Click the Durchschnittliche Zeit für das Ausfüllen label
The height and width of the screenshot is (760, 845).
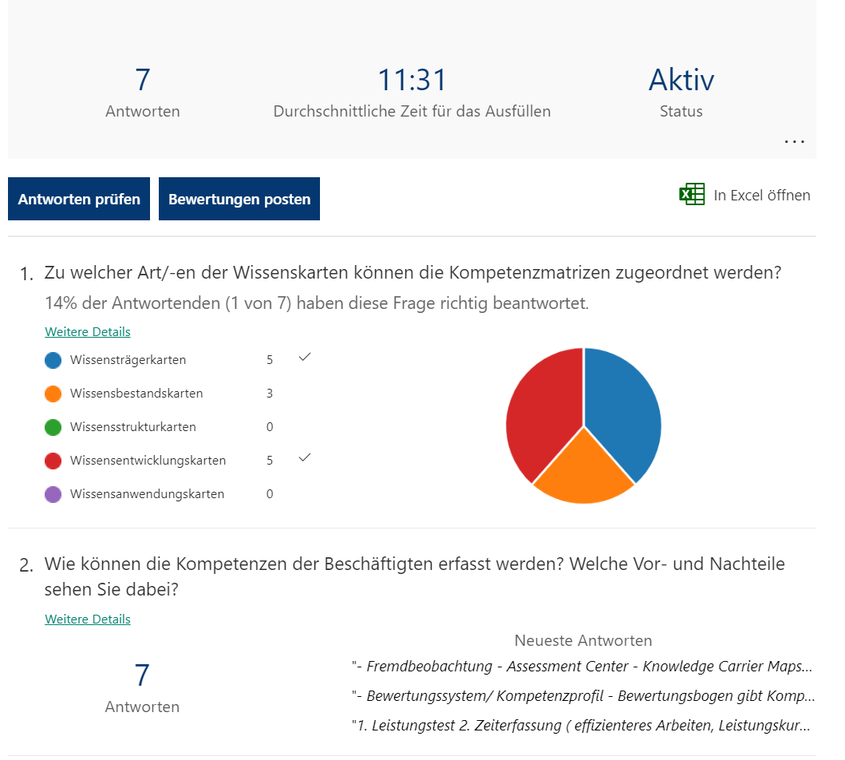[x=412, y=112]
